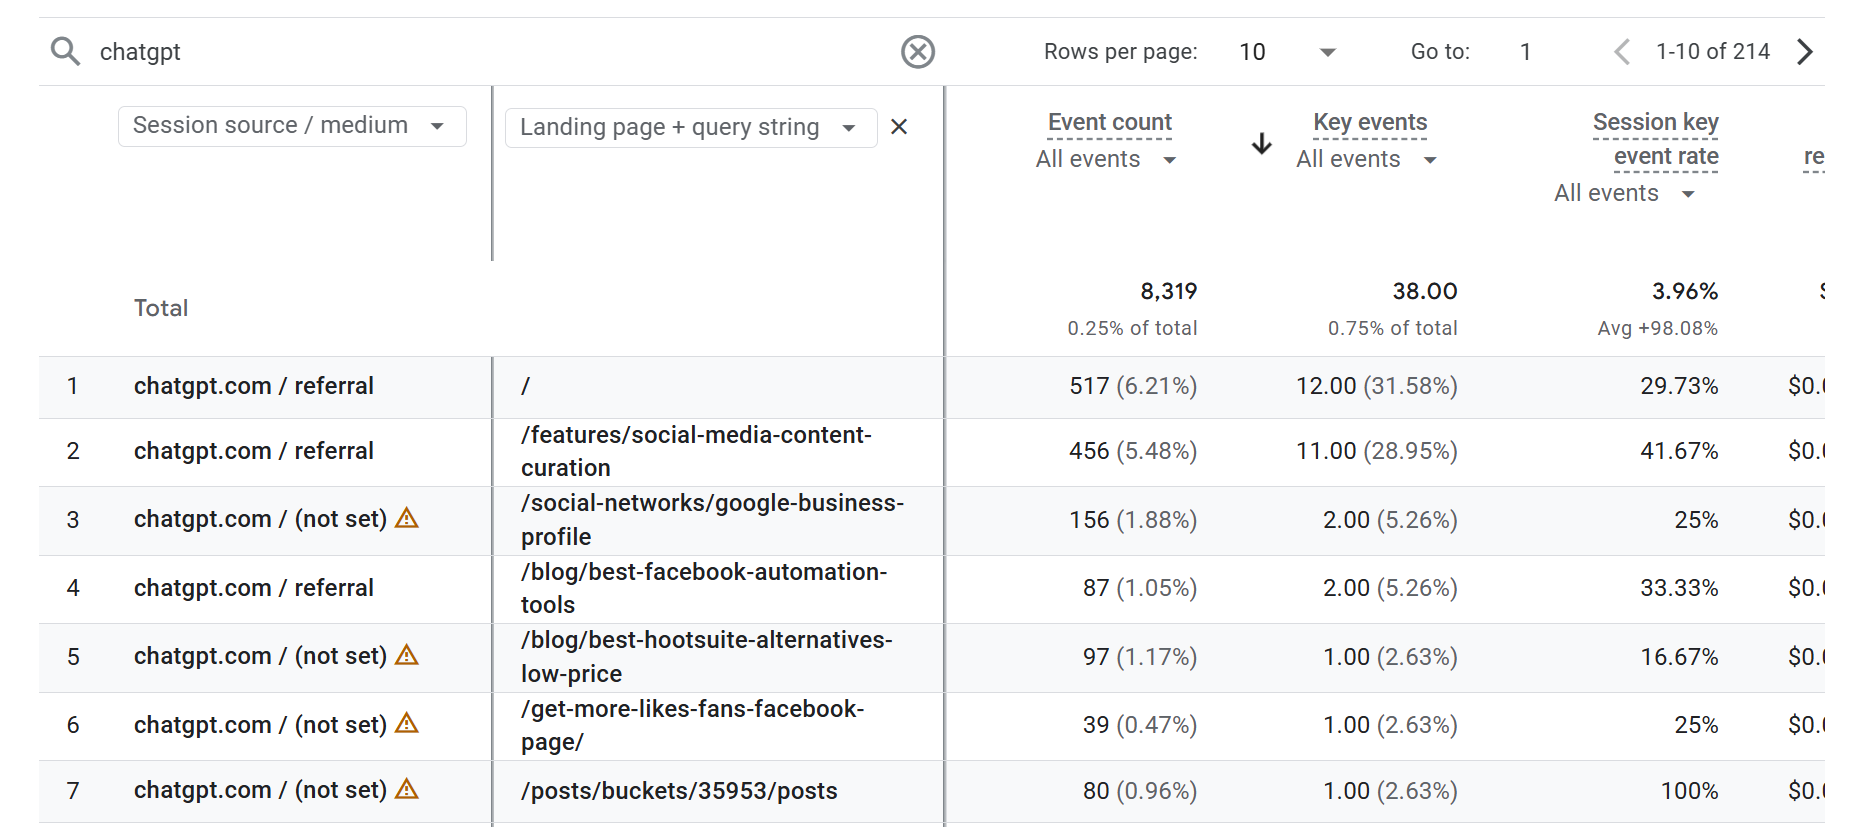Click the /blog/best-facebook-automation-tools landing page
Viewport: 1871px width, 827px height.
(x=704, y=588)
